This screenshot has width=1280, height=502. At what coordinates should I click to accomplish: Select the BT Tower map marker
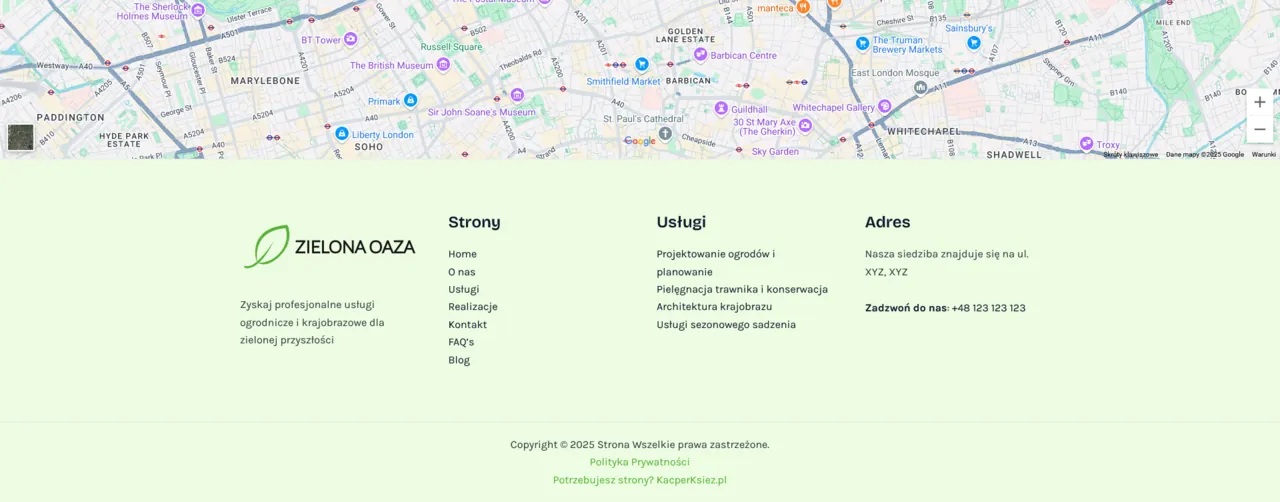tap(351, 40)
